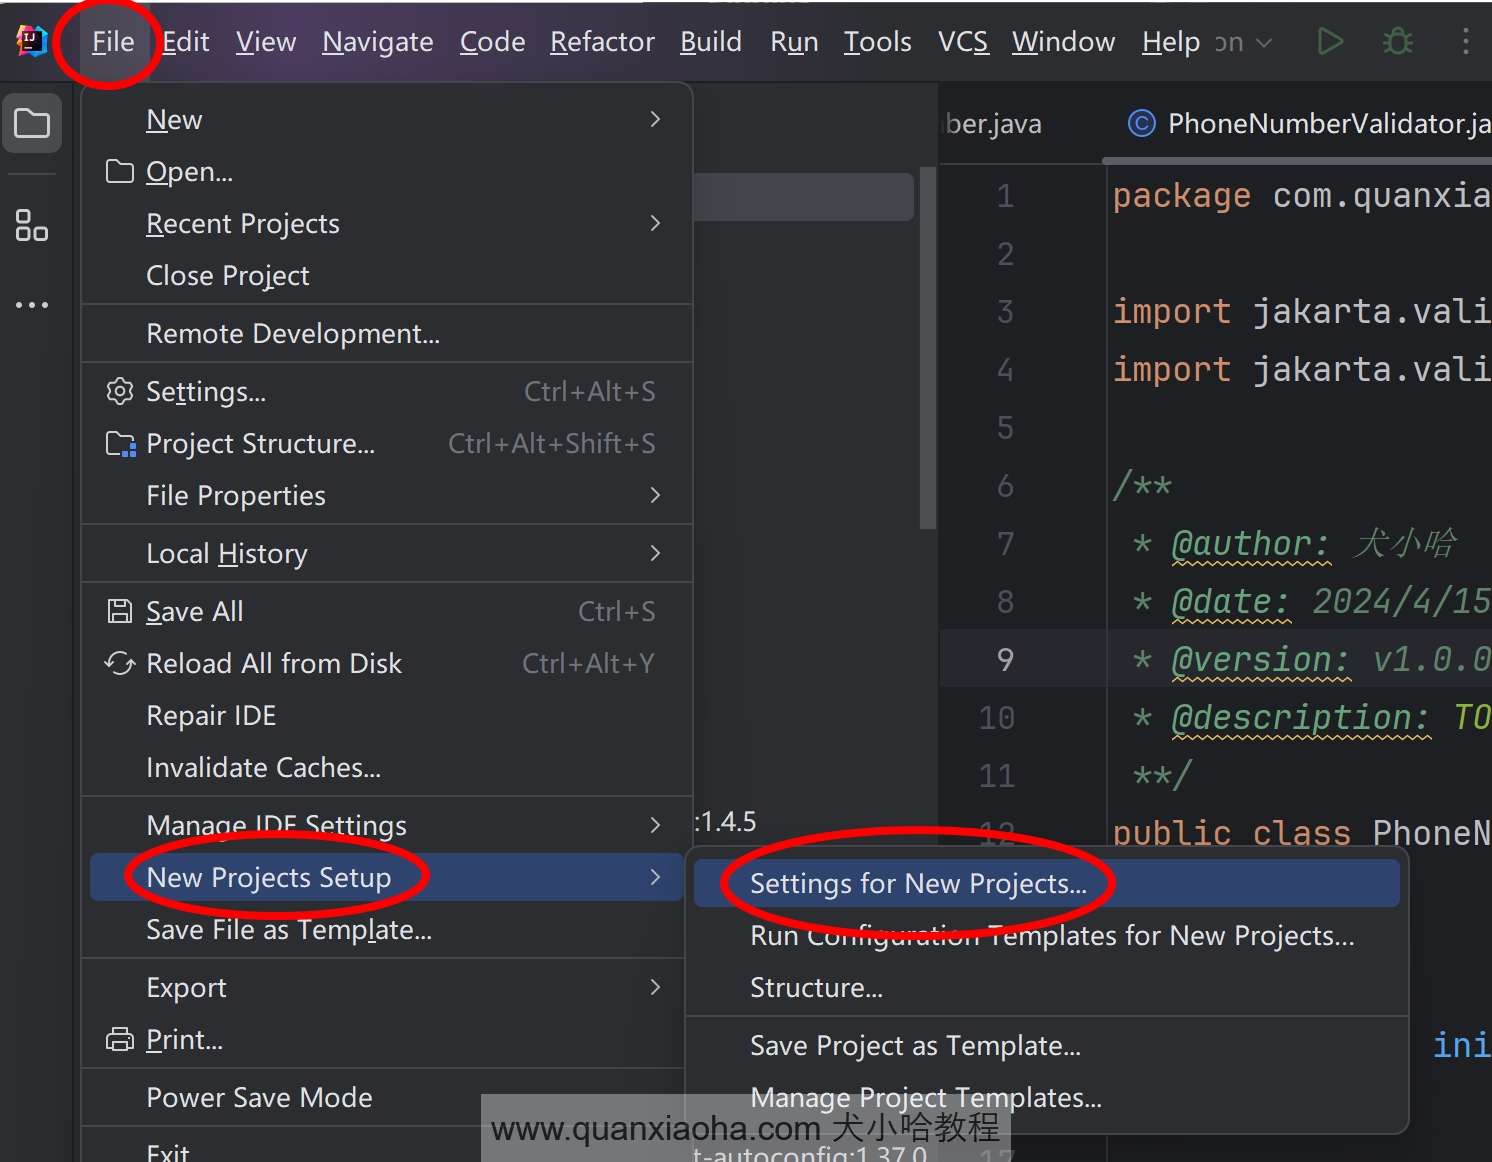
Task: Expand the New submenu arrow
Action: point(655,119)
